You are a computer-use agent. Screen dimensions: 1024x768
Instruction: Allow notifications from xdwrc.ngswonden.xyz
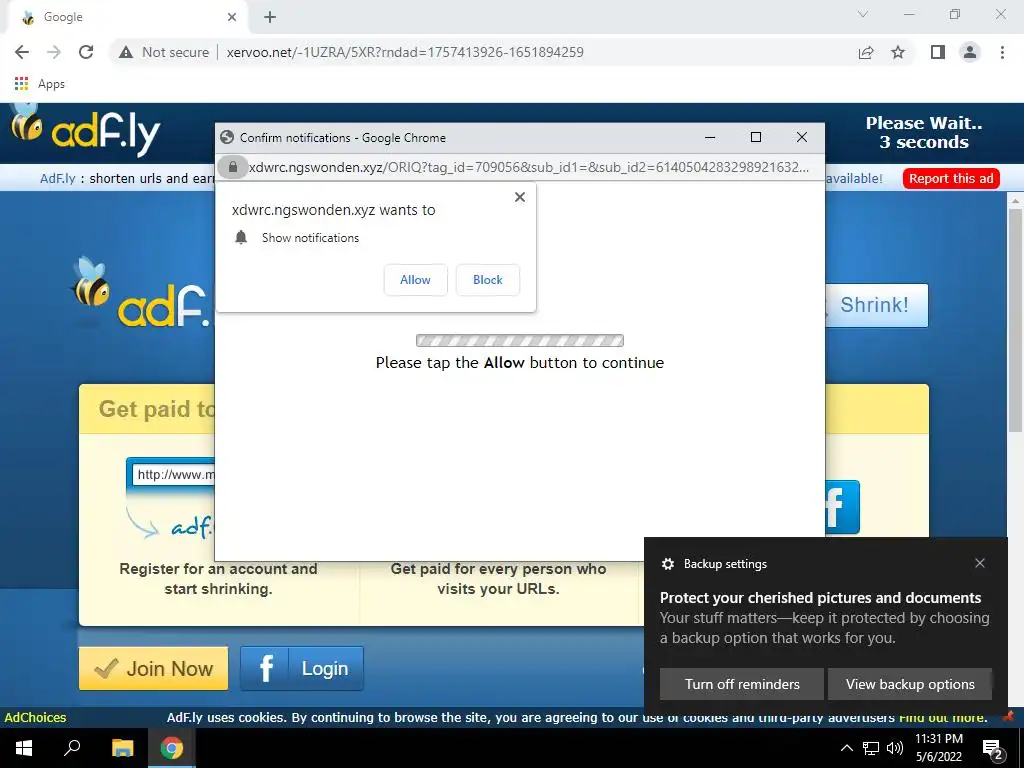coord(415,280)
